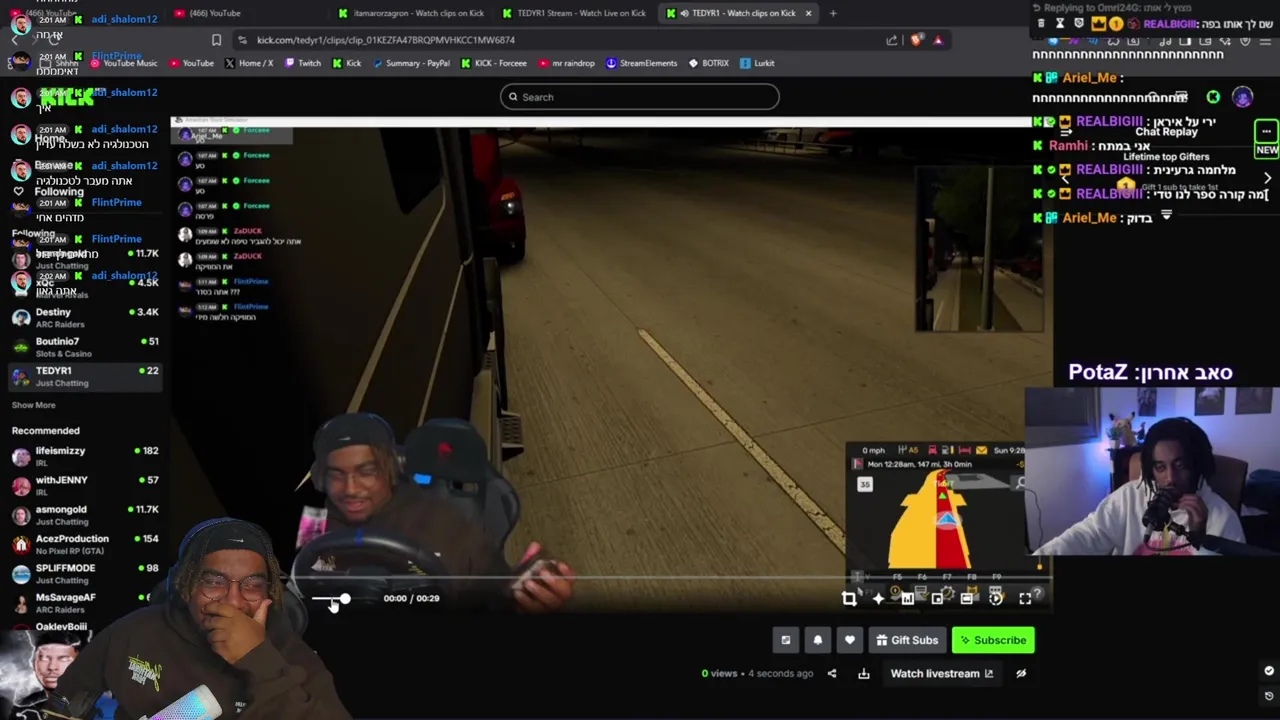Click the Gift Subs button
1280x720 pixels.
coord(907,640)
